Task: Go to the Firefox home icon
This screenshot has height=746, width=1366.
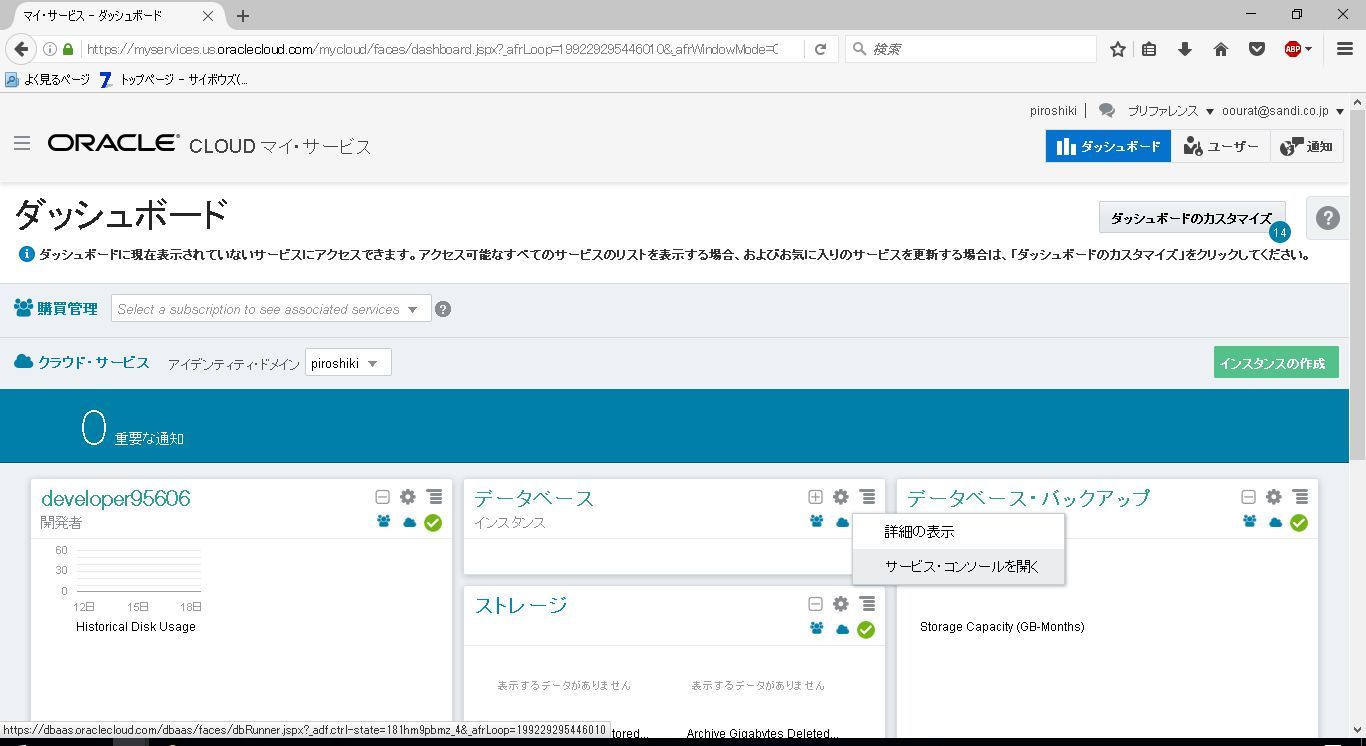Action: click(1221, 49)
